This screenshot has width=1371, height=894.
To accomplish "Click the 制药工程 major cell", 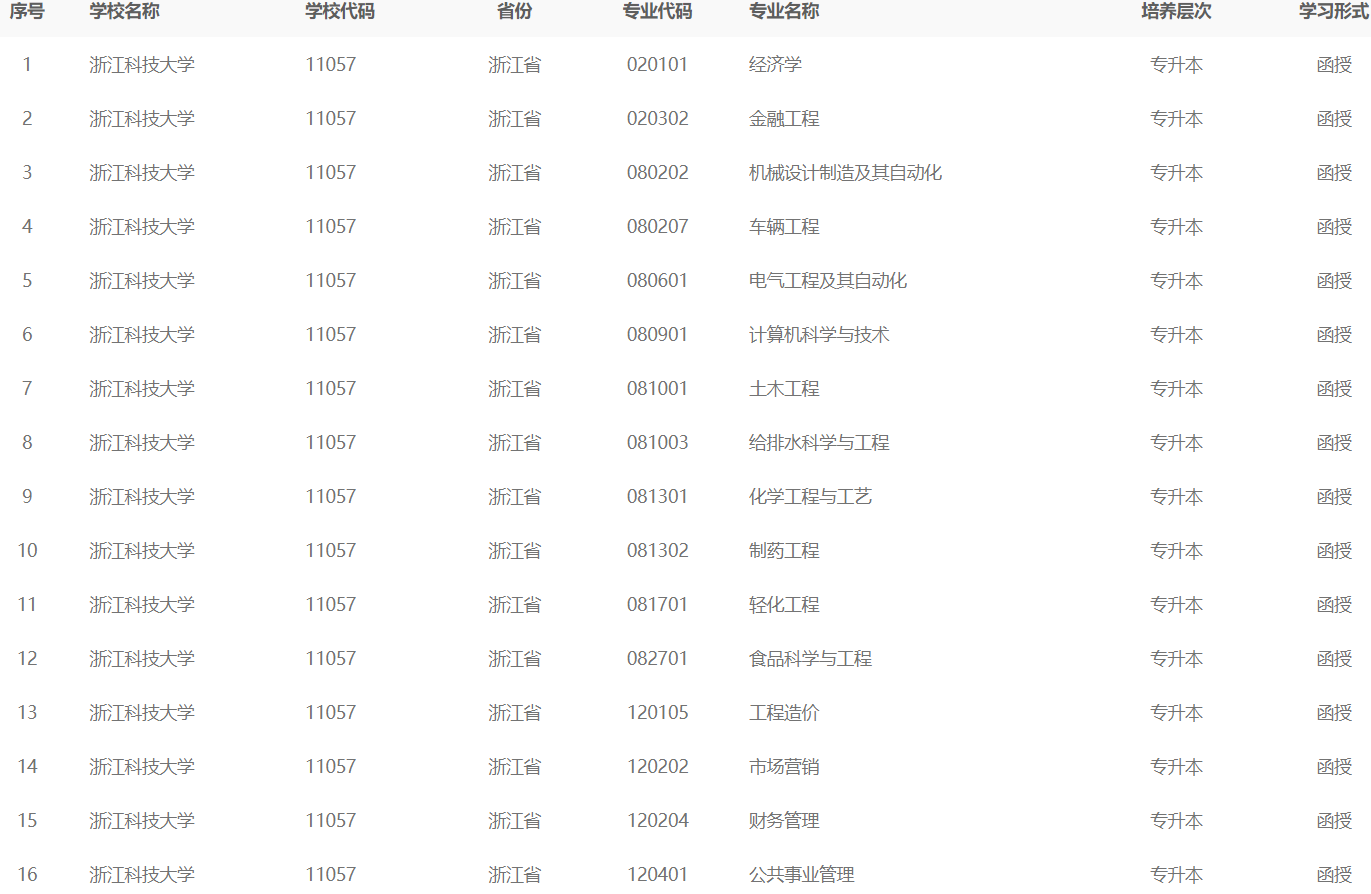I will 784,551.
